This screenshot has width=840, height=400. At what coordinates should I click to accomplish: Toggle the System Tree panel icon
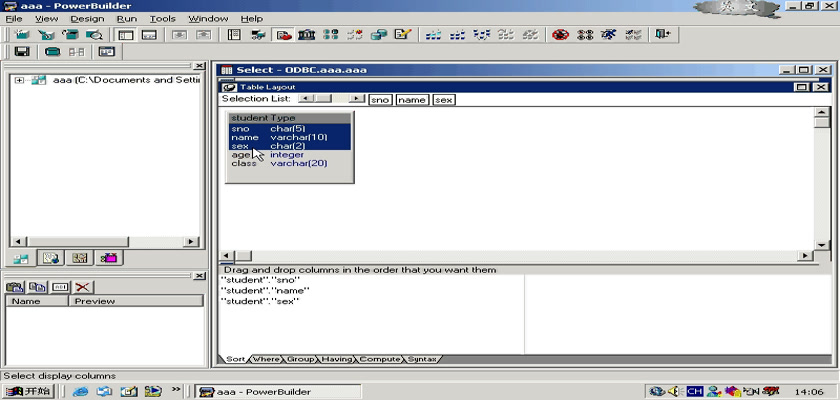(x=126, y=35)
